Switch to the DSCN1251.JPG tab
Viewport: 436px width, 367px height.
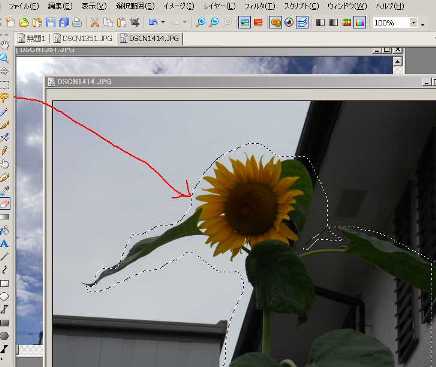click(83, 39)
